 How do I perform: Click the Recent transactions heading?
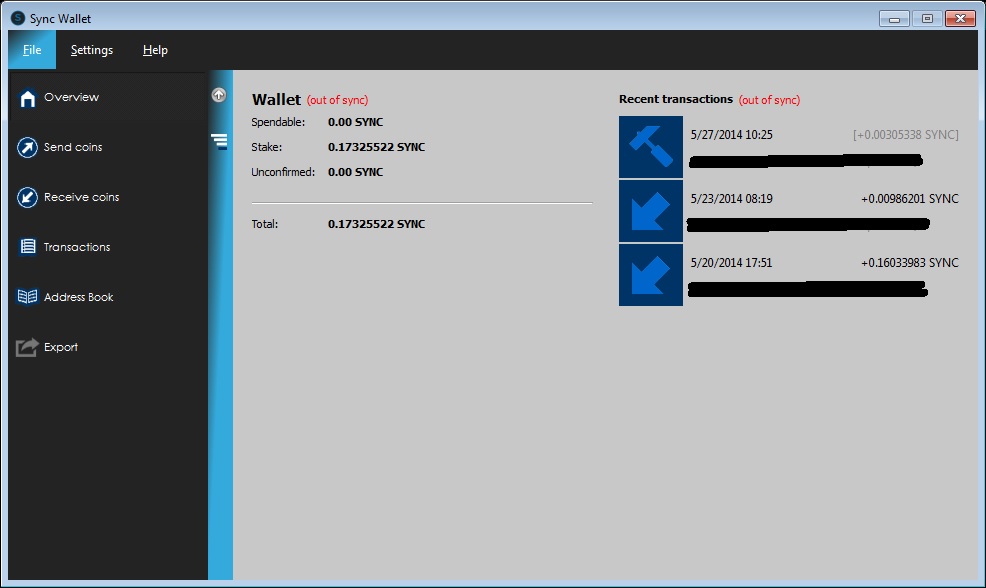pyautogui.click(x=676, y=99)
